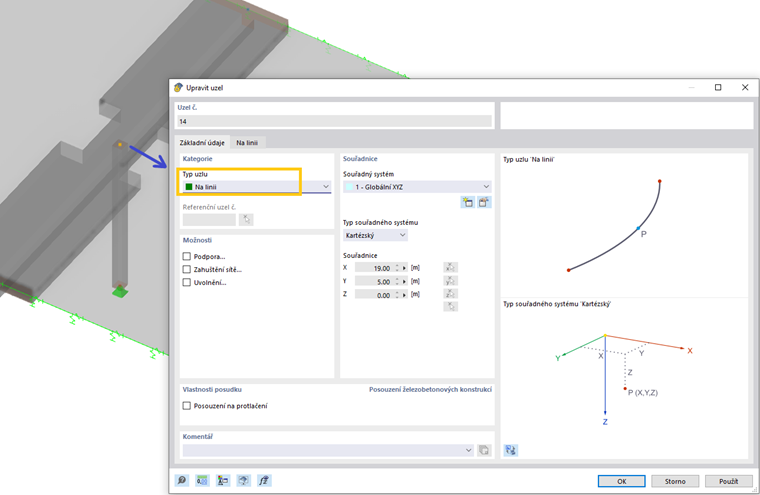Click the search icon in the dialog footer
Screen dimensions: 760x495
pos(182,480)
